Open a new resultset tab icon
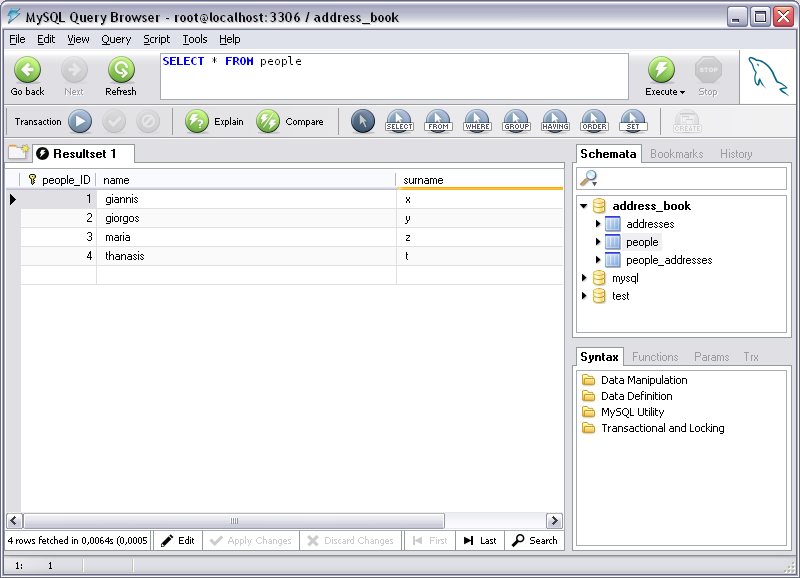This screenshot has width=800, height=578. click(x=18, y=152)
